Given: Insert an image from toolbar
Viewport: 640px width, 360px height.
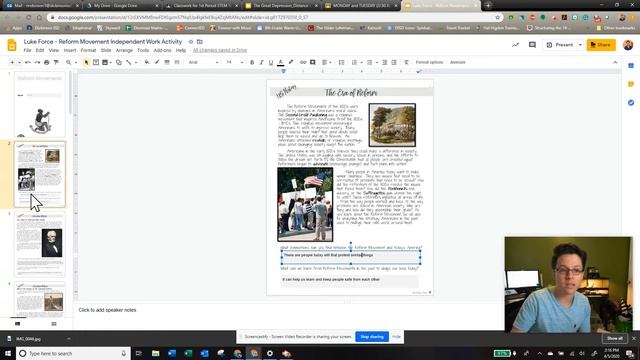Looking at the screenshot, I should [105, 62].
